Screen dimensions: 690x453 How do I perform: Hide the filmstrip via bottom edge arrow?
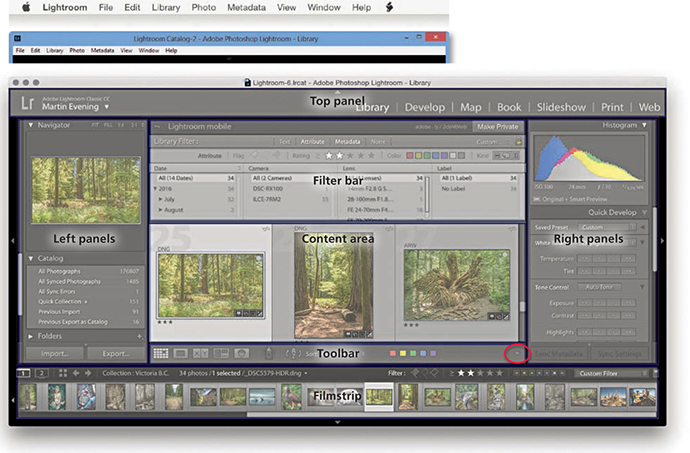coord(338,422)
